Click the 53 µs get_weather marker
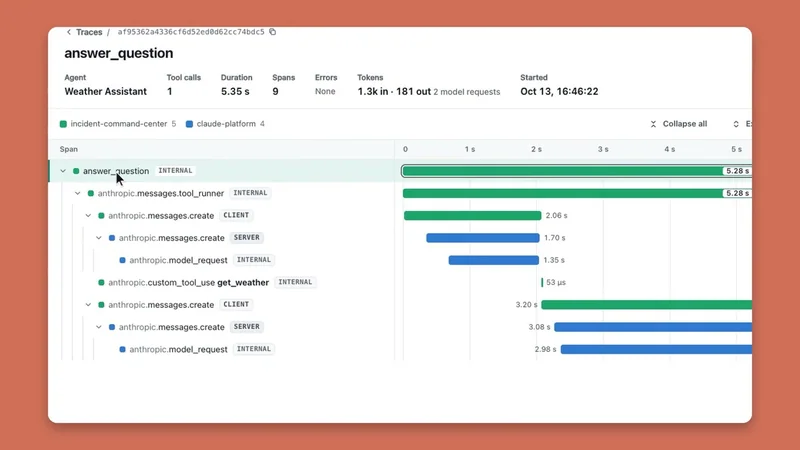 pos(542,282)
